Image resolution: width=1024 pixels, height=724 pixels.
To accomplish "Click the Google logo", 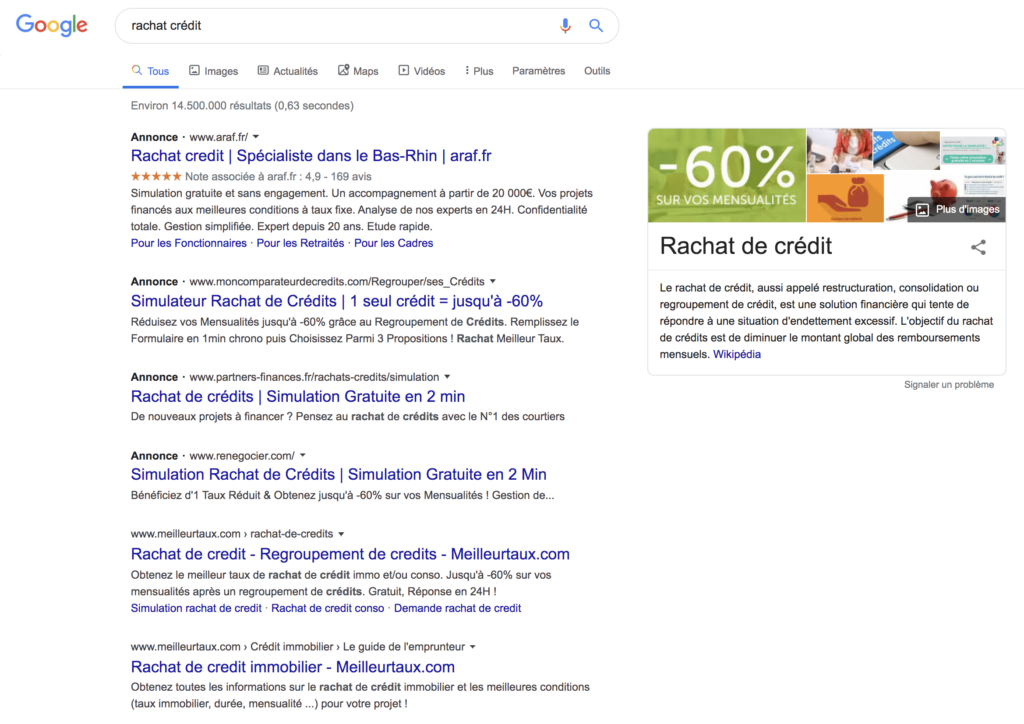I will tap(52, 25).
